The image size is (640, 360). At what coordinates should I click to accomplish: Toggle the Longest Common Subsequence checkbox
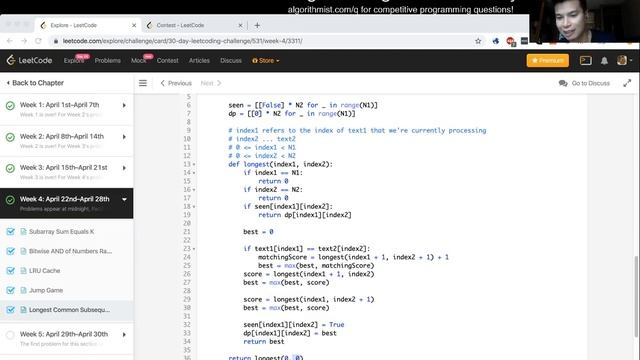tap(11, 310)
